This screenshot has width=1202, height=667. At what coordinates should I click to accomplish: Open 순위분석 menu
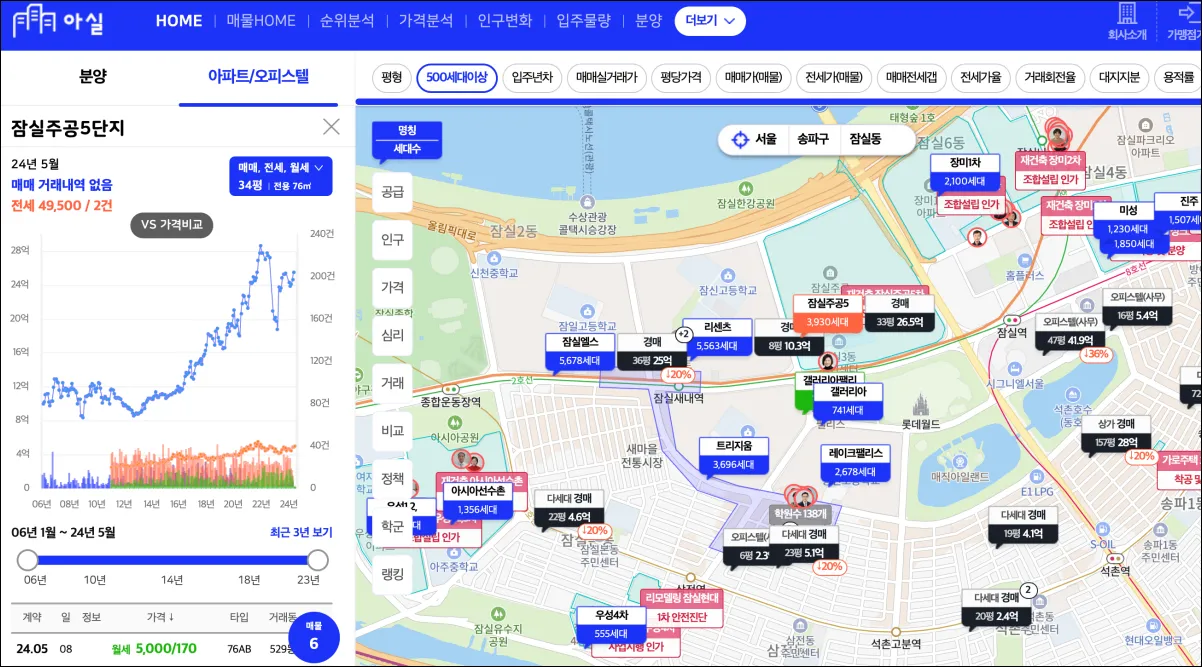pyautogui.click(x=347, y=20)
